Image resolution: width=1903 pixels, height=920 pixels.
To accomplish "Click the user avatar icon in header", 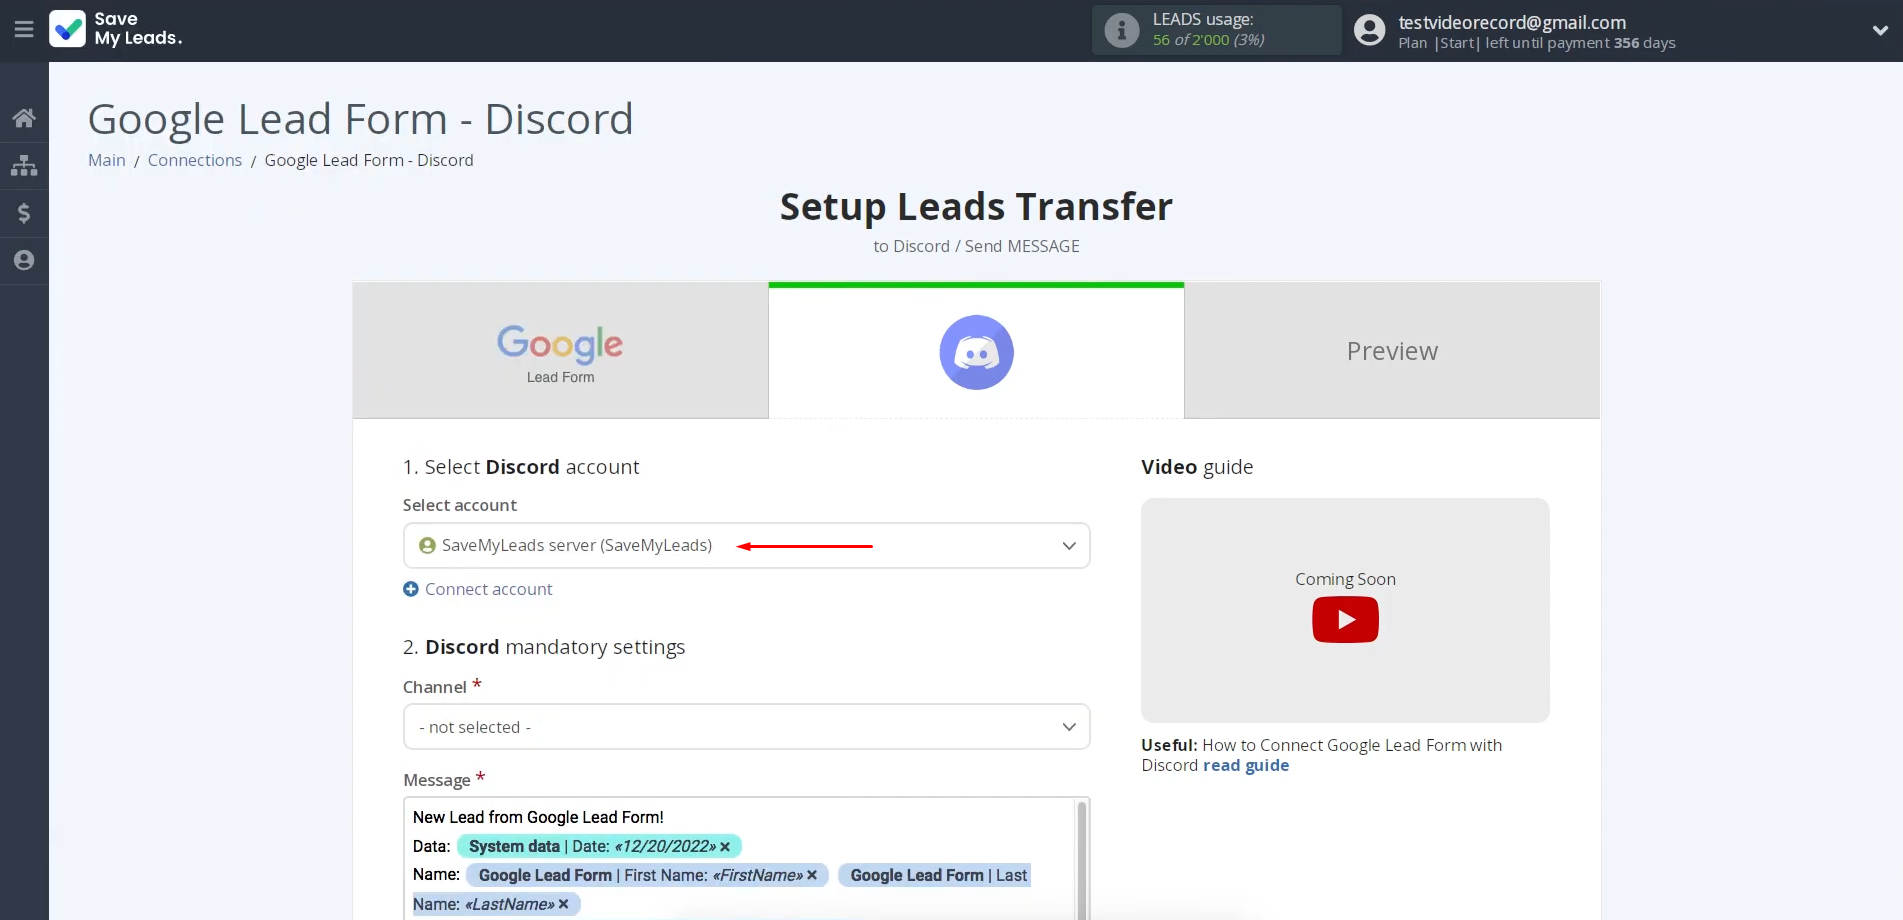I will point(1370,30).
